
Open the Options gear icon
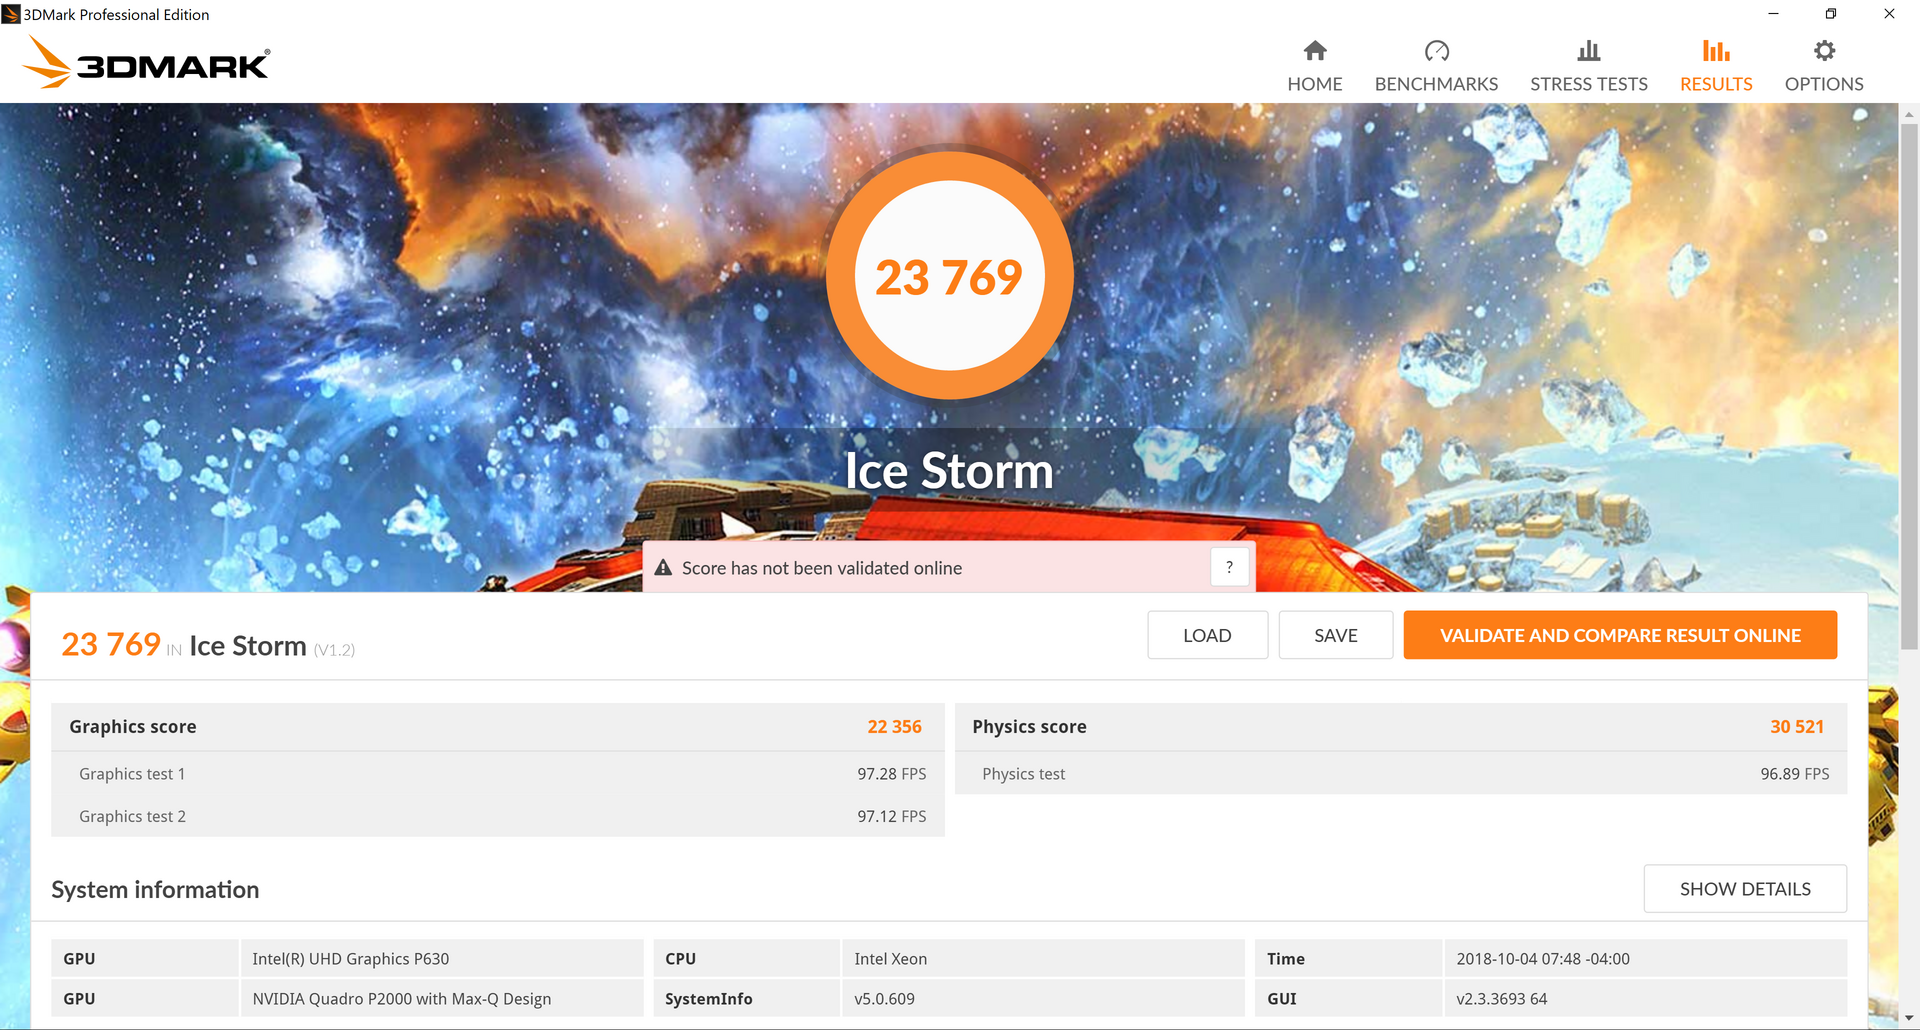click(1824, 50)
